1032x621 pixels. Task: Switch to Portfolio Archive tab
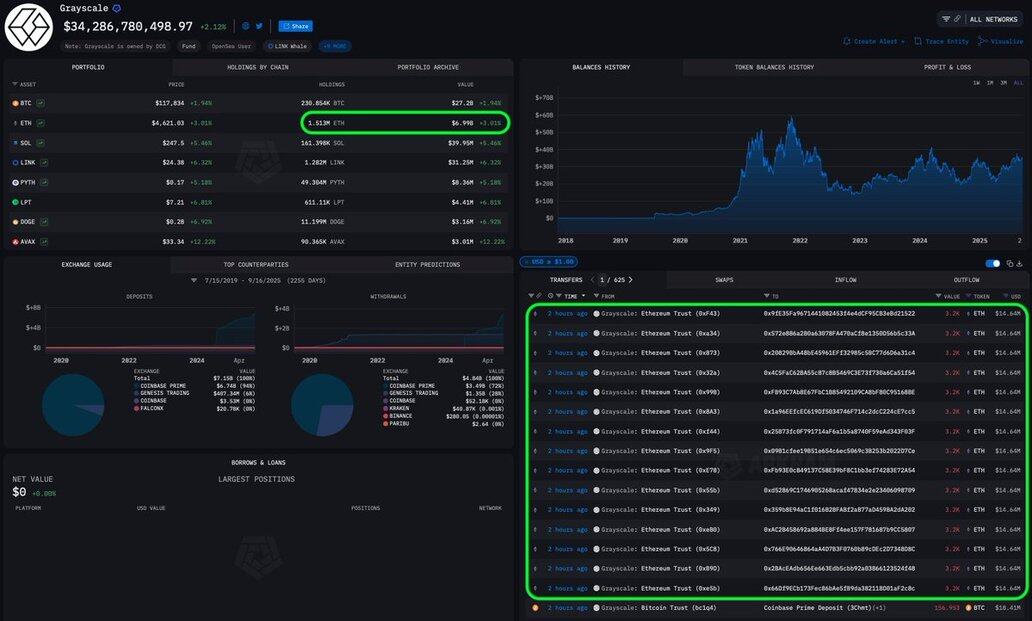pyautogui.click(x=428, y=67)
